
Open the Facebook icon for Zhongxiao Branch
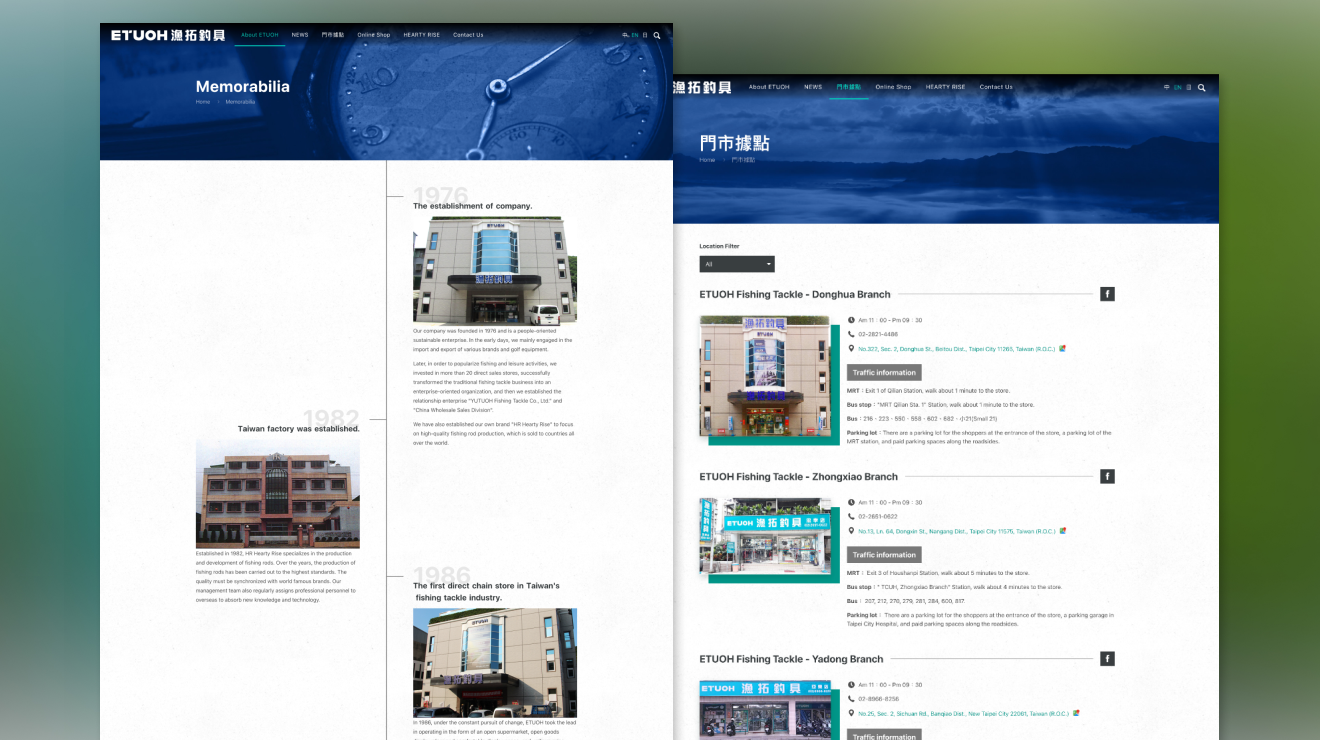tap(1107, 476)
